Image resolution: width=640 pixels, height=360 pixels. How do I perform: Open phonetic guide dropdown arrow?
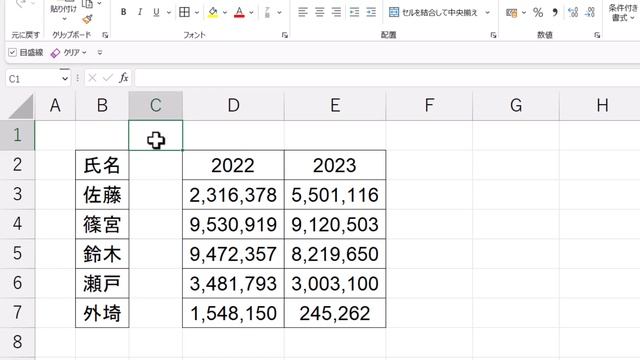279,13
